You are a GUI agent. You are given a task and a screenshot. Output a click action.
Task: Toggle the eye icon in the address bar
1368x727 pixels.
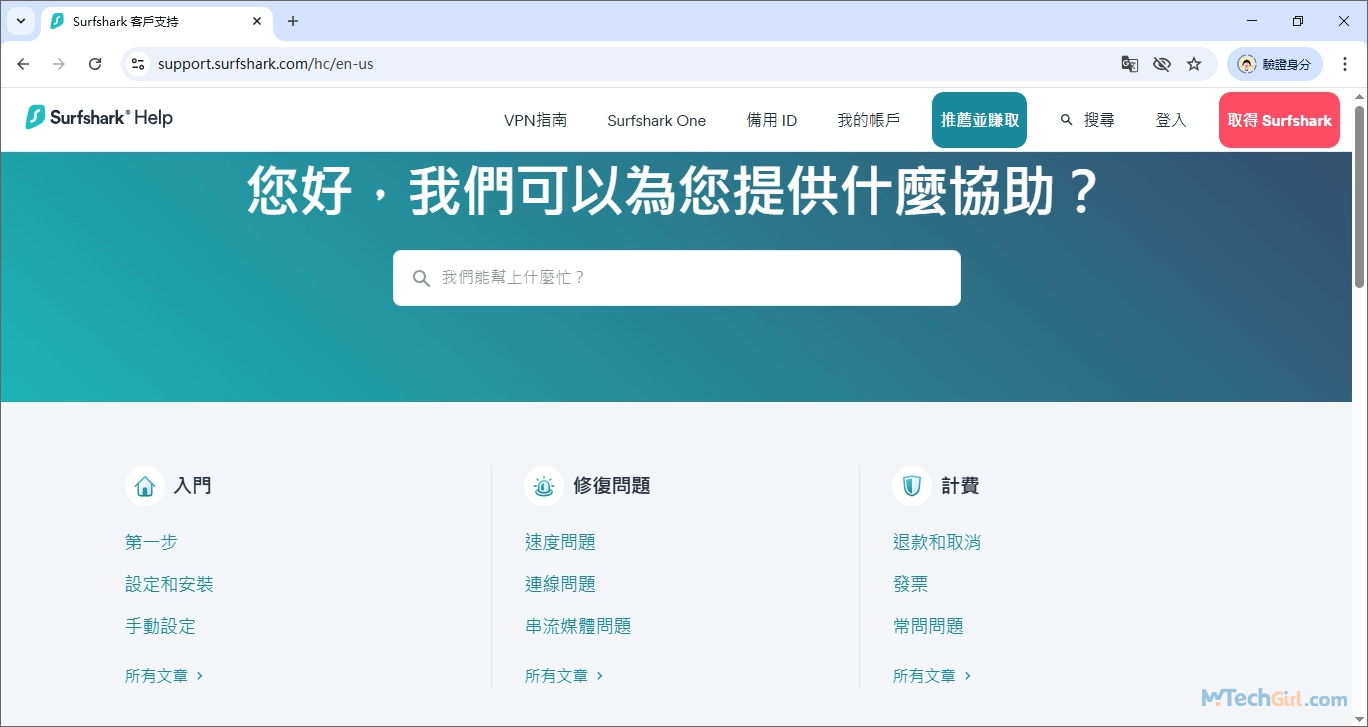pos(1162,63)
